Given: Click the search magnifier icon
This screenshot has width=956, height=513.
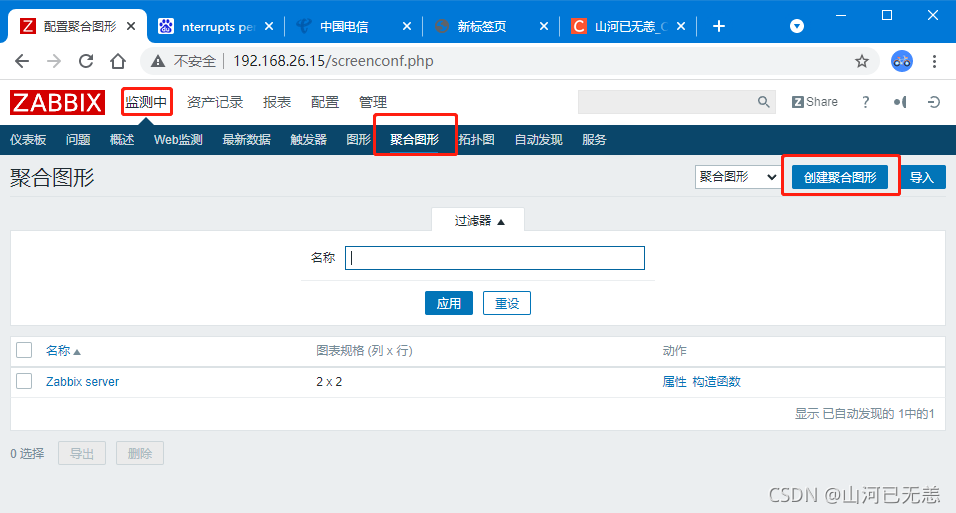Looking at the screenshot, I should point(763,102).
